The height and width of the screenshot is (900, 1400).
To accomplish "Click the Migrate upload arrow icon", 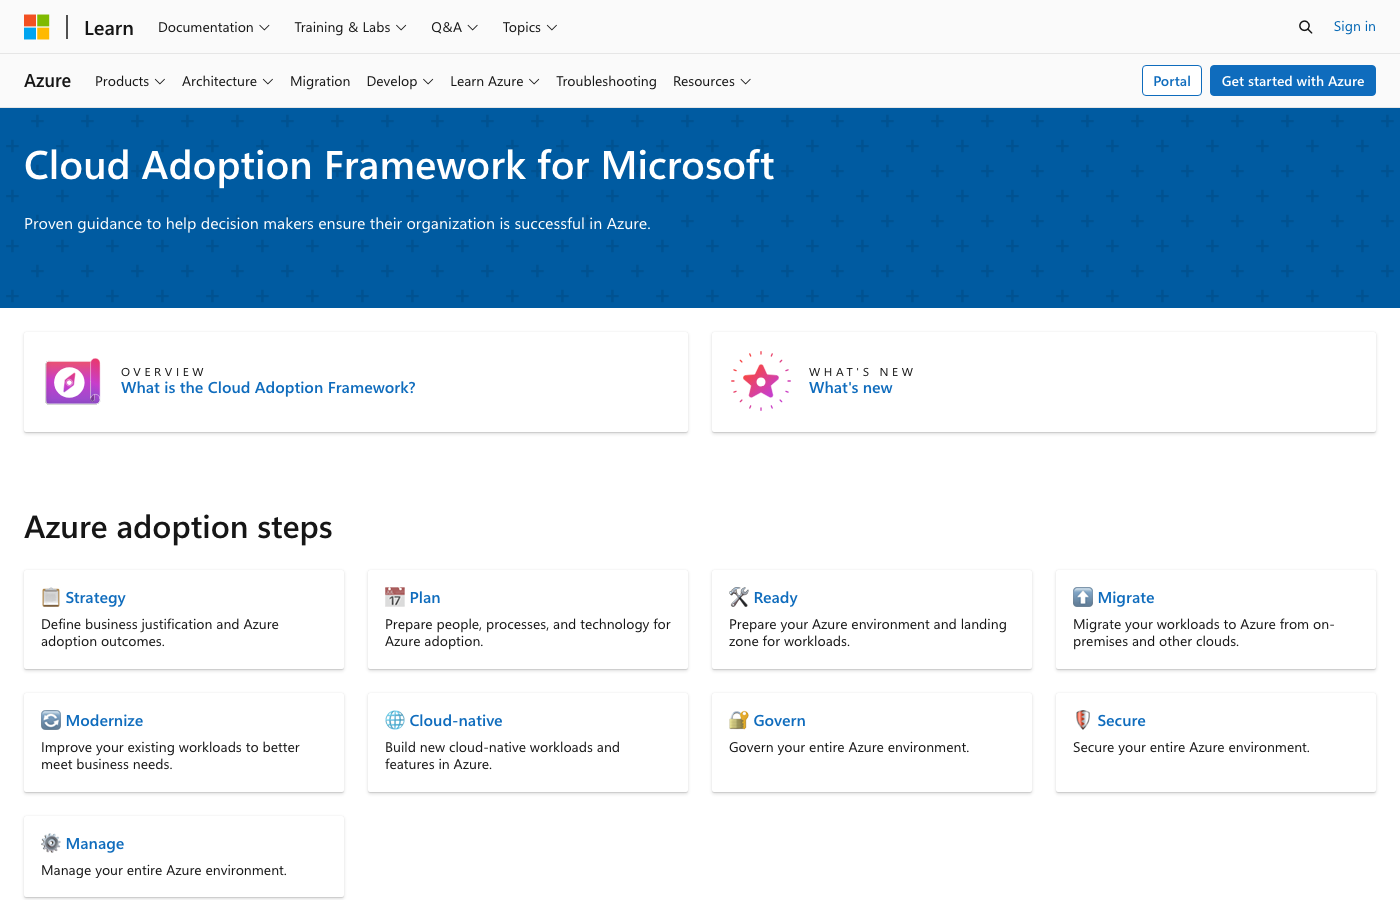I will click(x=1083, y=597).
